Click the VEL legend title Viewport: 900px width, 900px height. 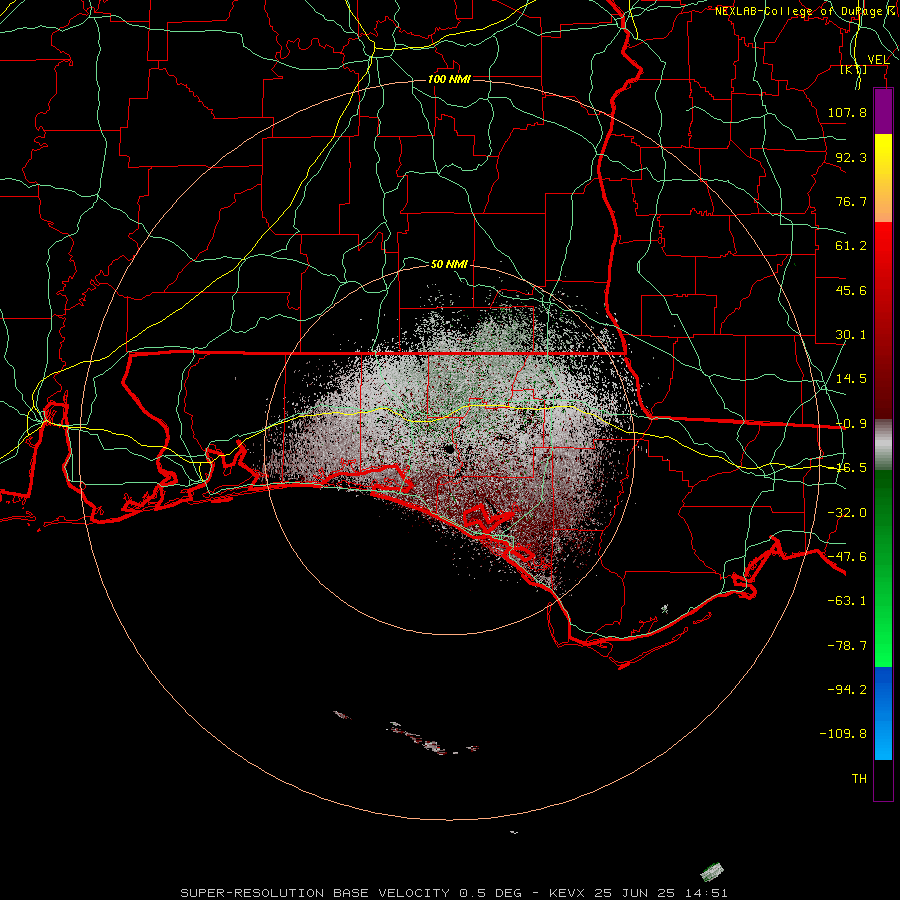coord(878,60)
